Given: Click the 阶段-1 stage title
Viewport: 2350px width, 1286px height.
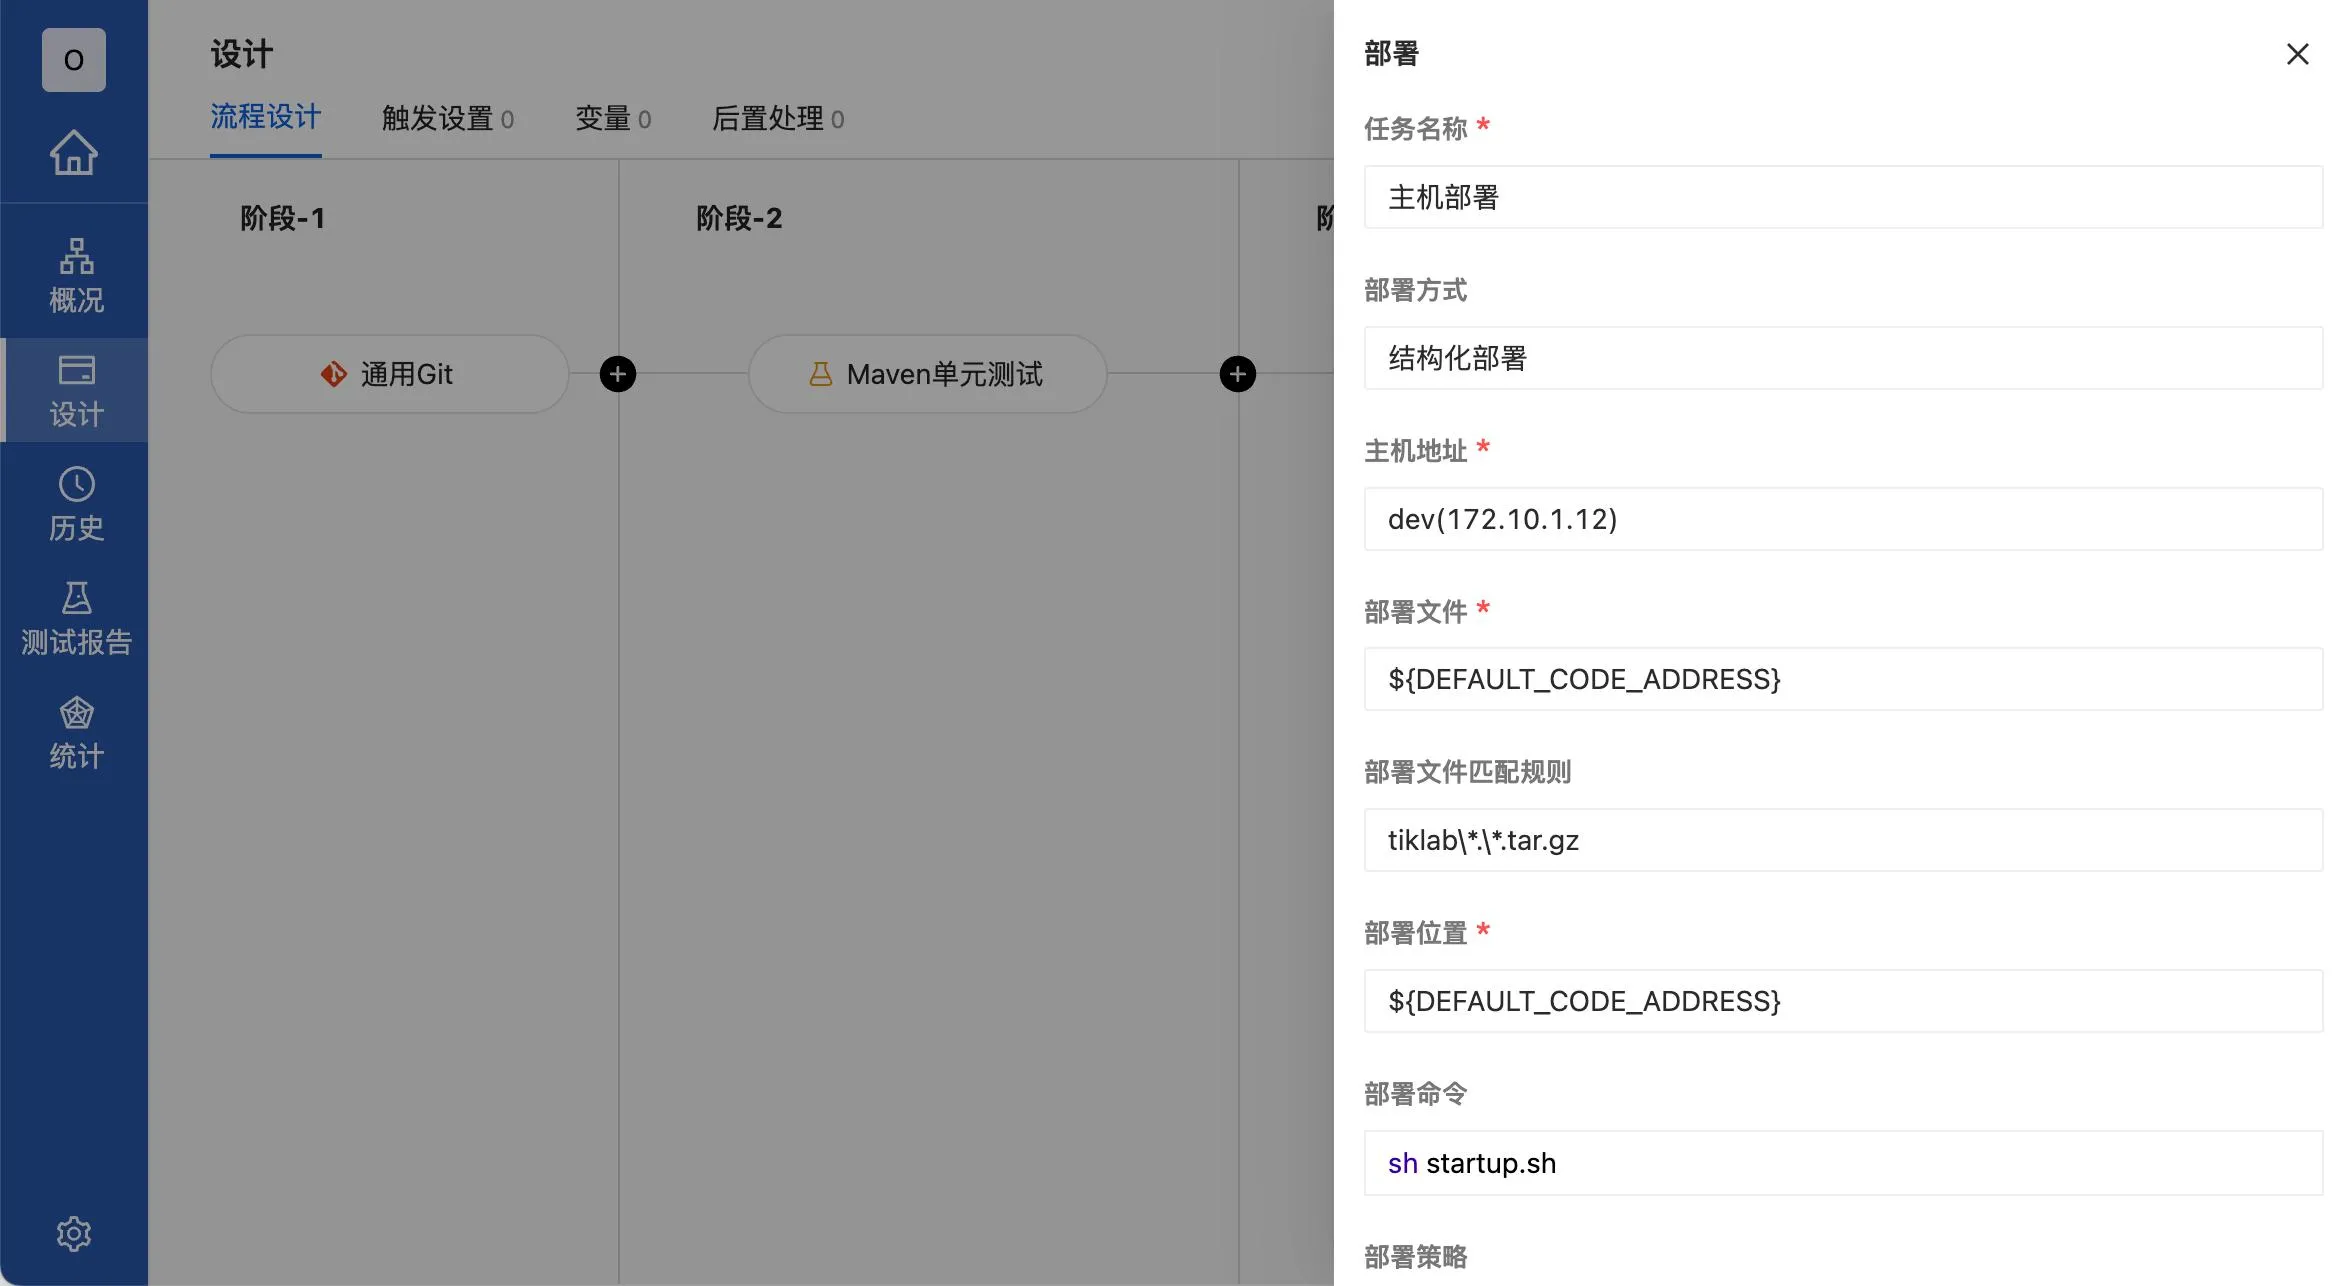Looking at the screenshot, I should [283, 218].
